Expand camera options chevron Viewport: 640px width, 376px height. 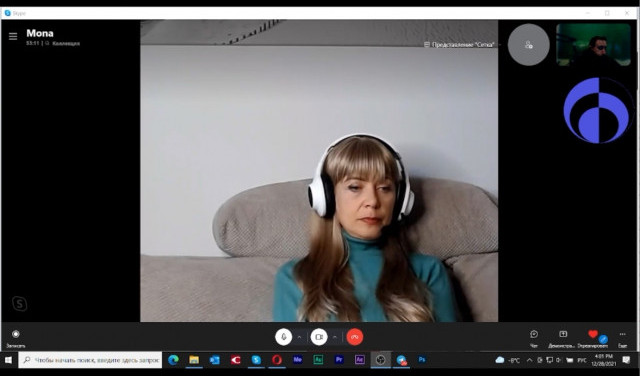335,337
